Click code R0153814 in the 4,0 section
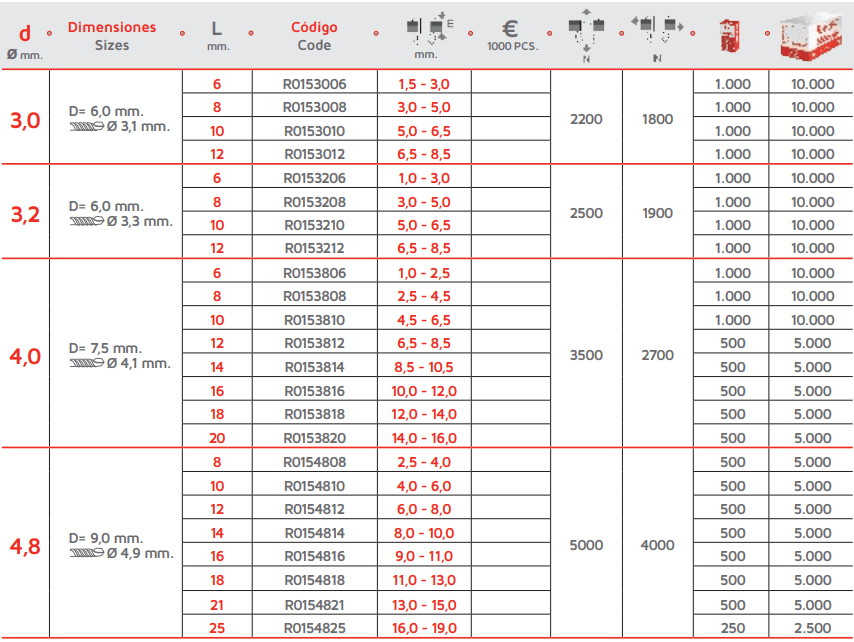The image size is (854, 642). pos(314,367)
